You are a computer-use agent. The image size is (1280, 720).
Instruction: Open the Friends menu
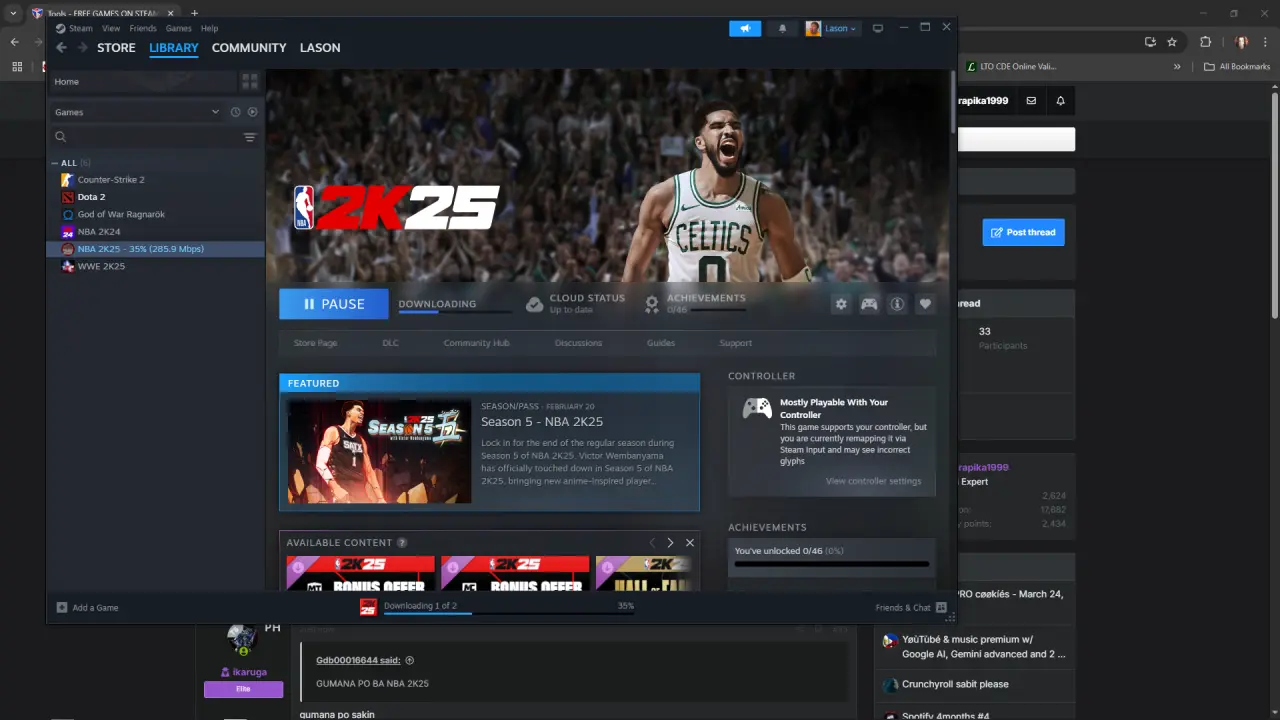pyautogui.click(x=143, y=28)
